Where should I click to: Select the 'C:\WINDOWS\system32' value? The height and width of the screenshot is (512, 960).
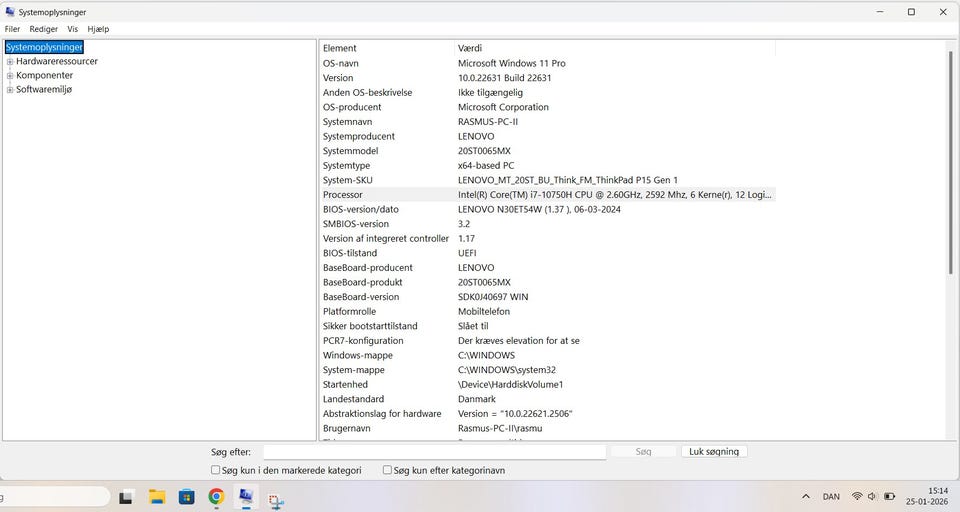pos(507,370)
